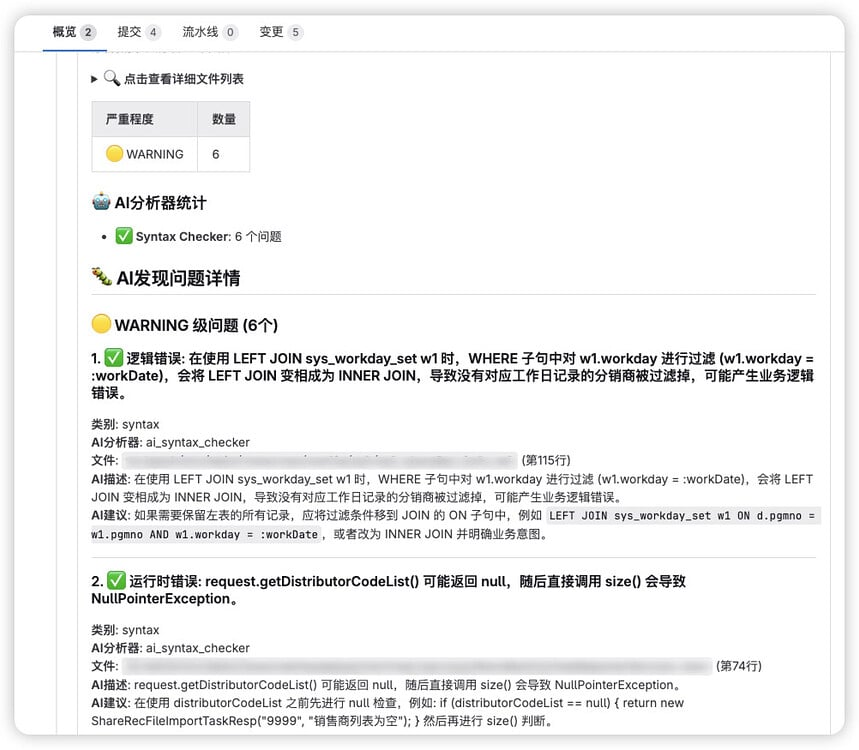Click the 数量 table column header
859x750 pixels.
point(224,119)
